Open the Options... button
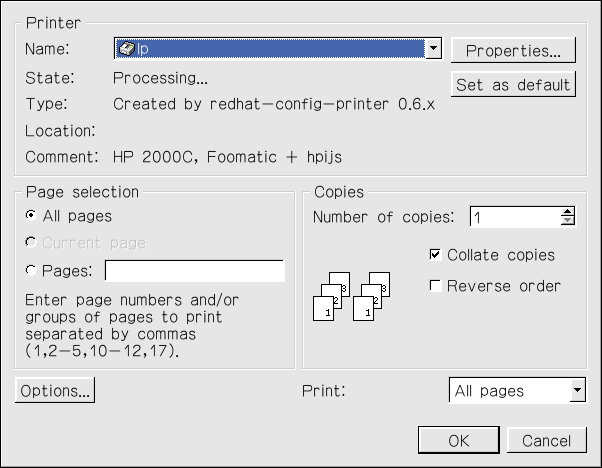 55,391
